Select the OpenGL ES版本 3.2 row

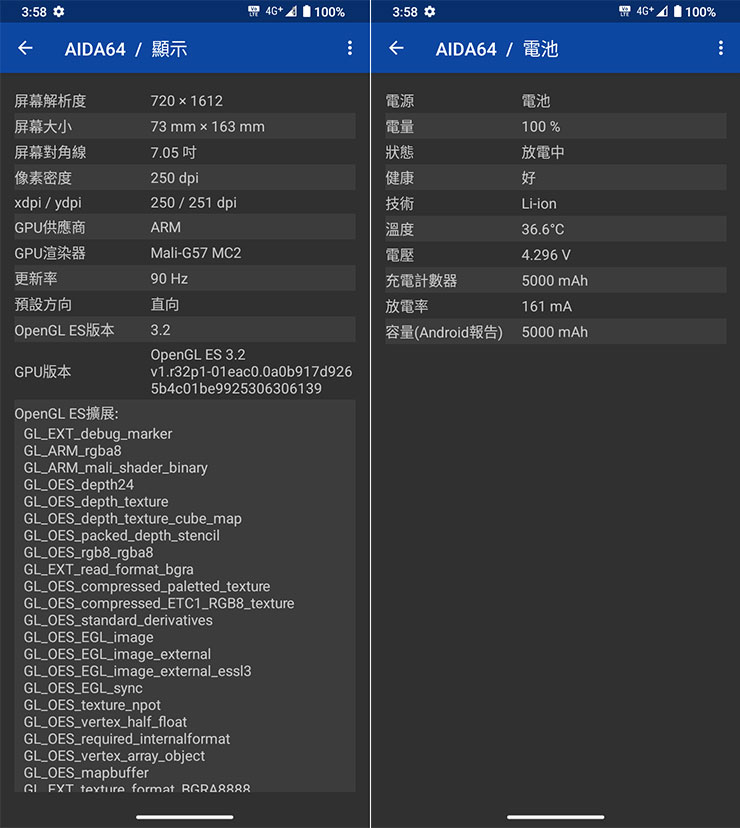tap(184, 330)
